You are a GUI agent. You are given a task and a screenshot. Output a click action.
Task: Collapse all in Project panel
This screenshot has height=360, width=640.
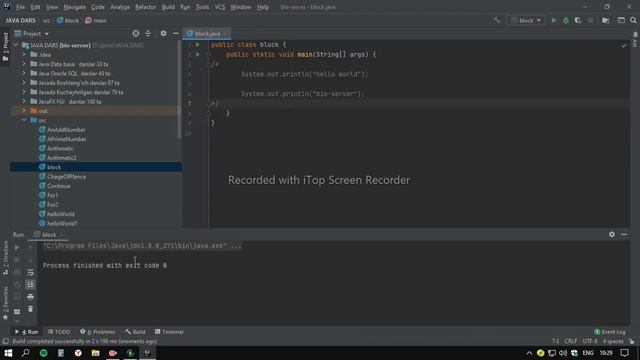[x=148, y=33]
